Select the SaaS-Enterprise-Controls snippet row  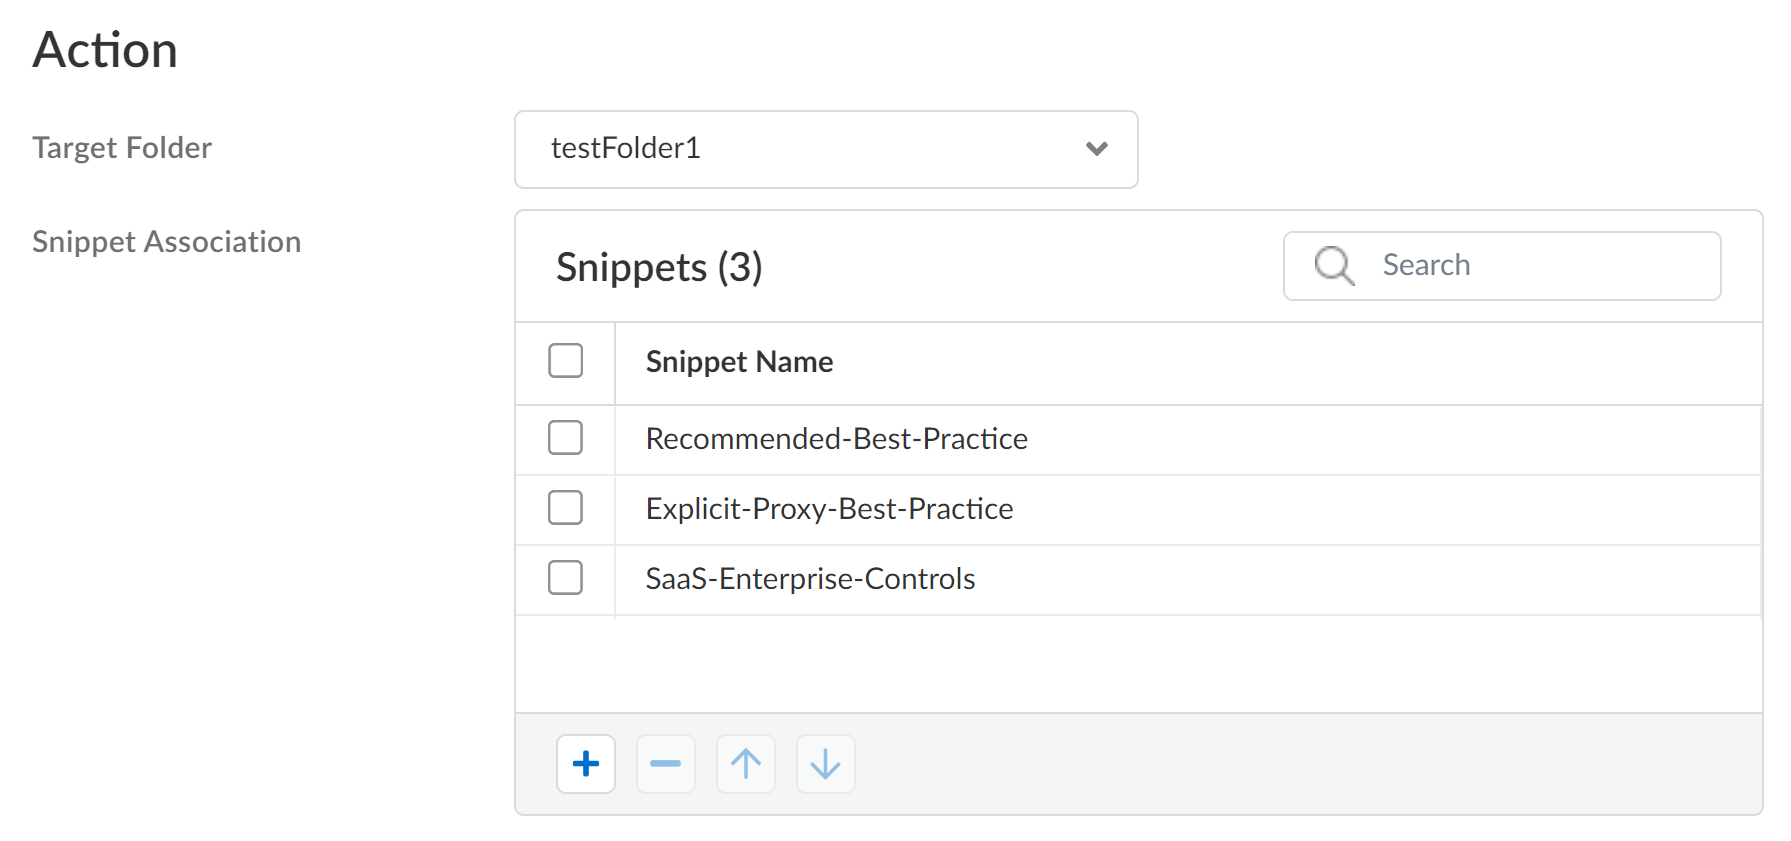(810, 579)
